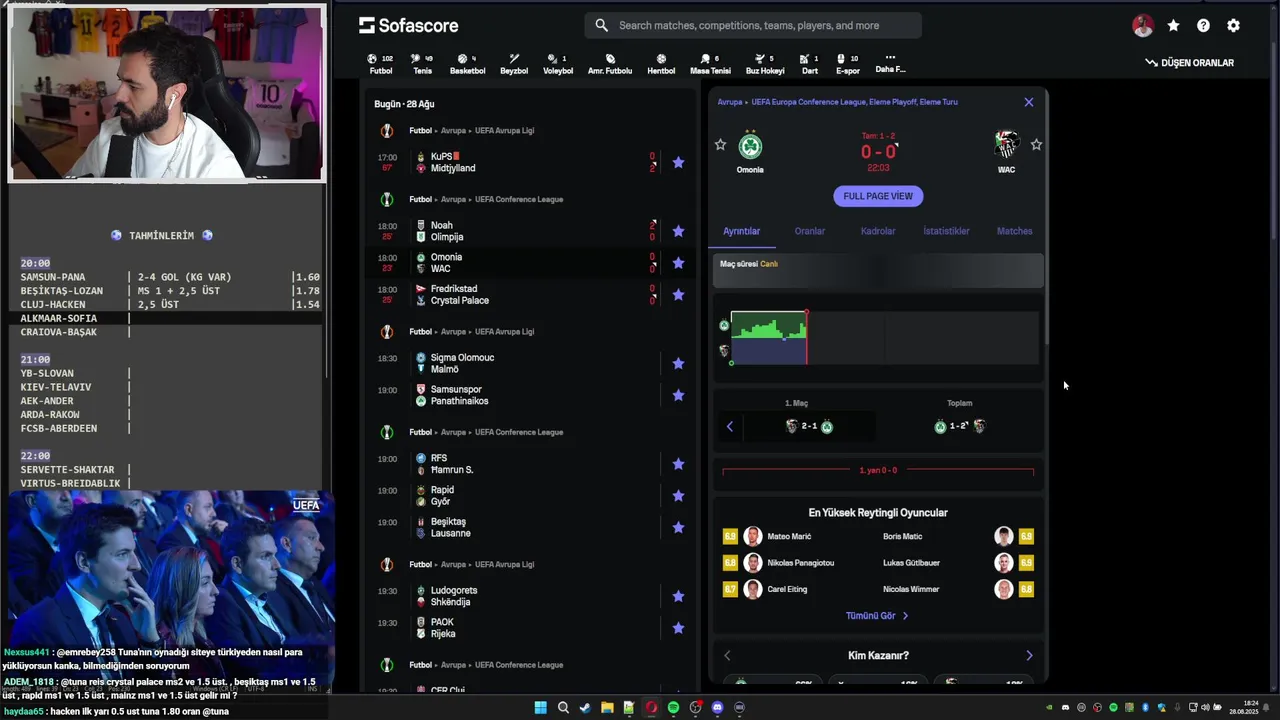Open the Basketbol sport category

(467, 64)
